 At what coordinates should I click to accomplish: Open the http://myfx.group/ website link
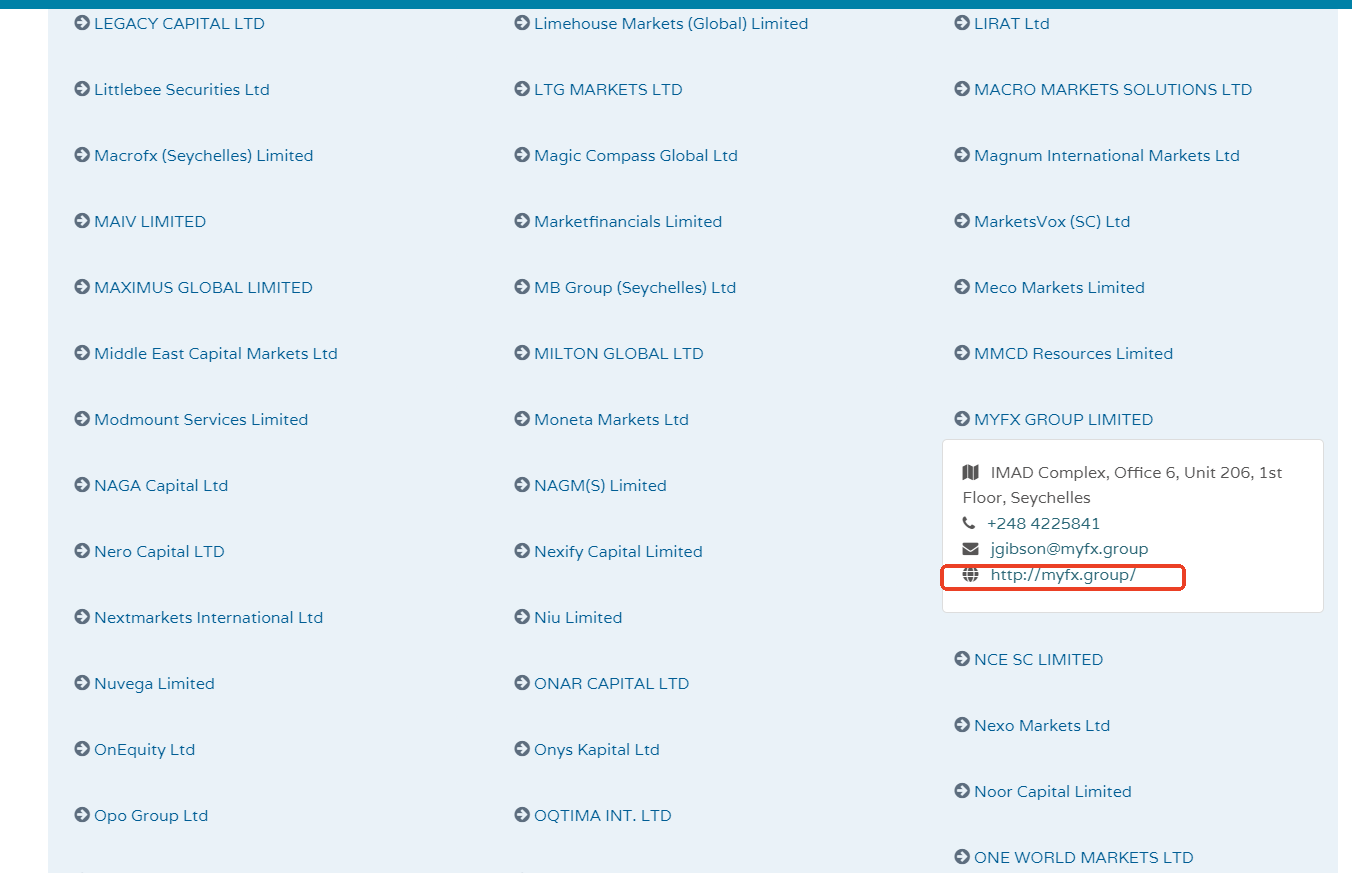(x=1063, y=575)
